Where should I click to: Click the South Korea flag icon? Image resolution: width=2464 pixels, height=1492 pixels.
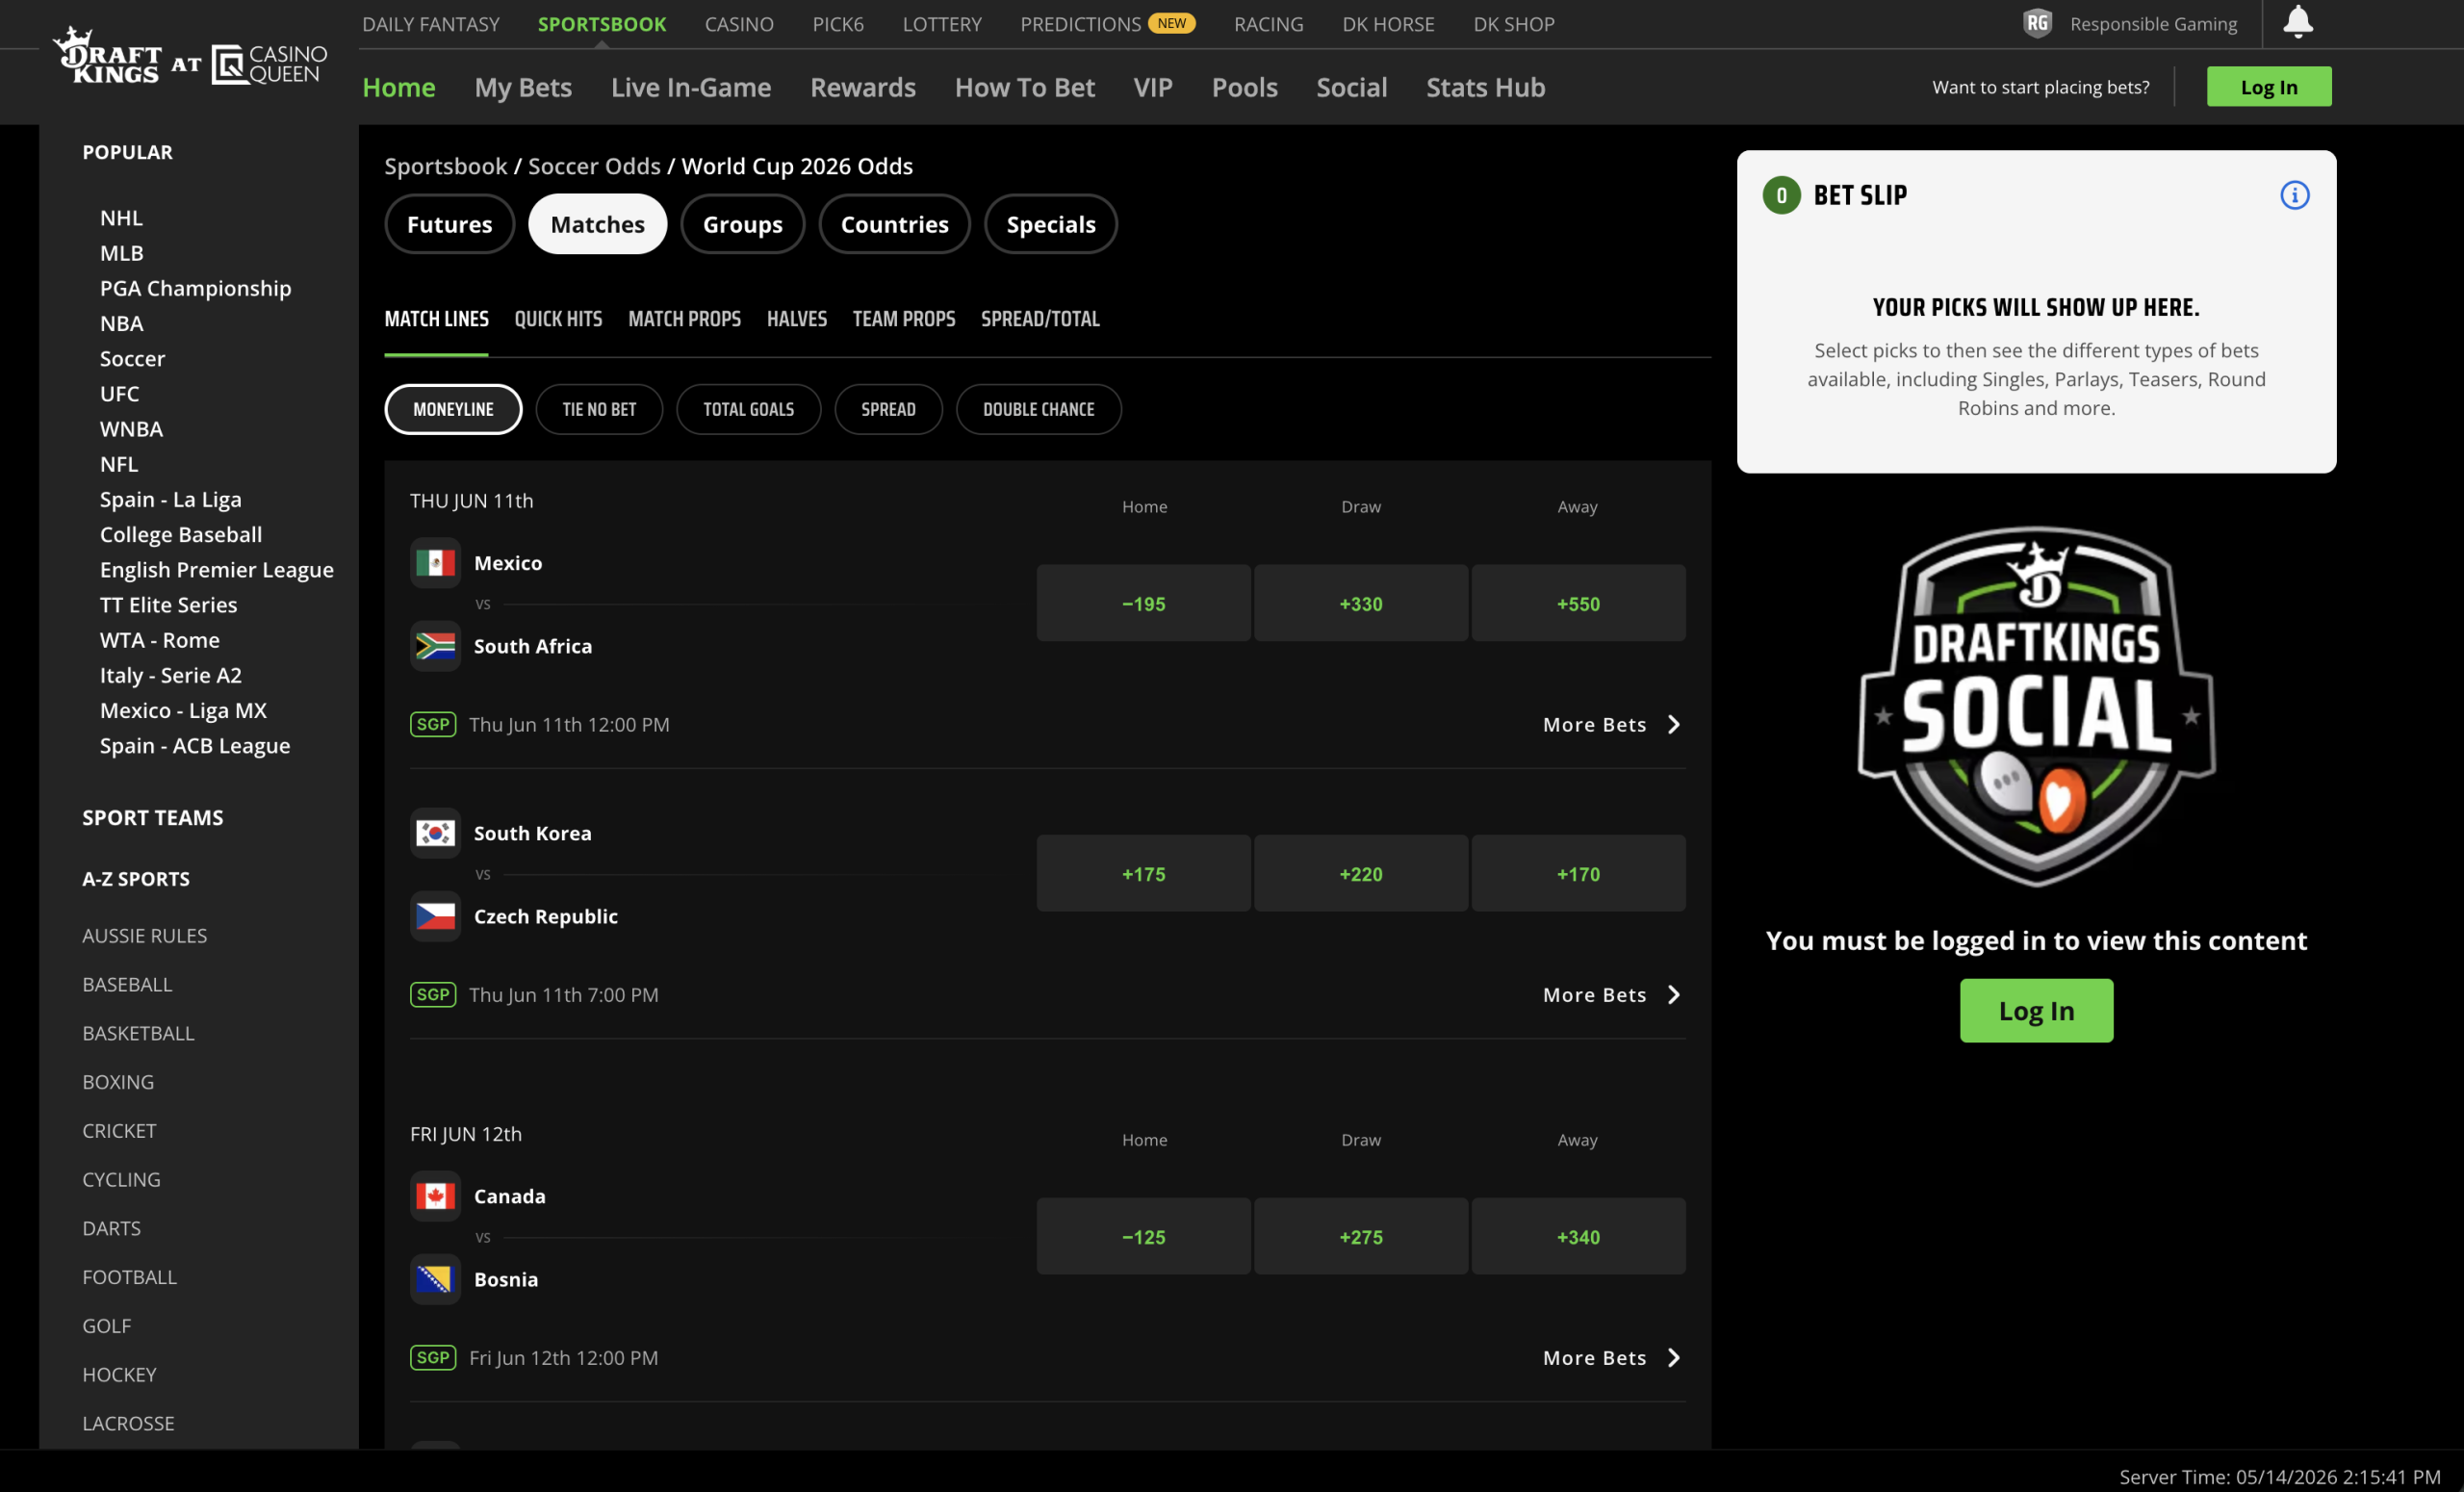click(435, 833)
